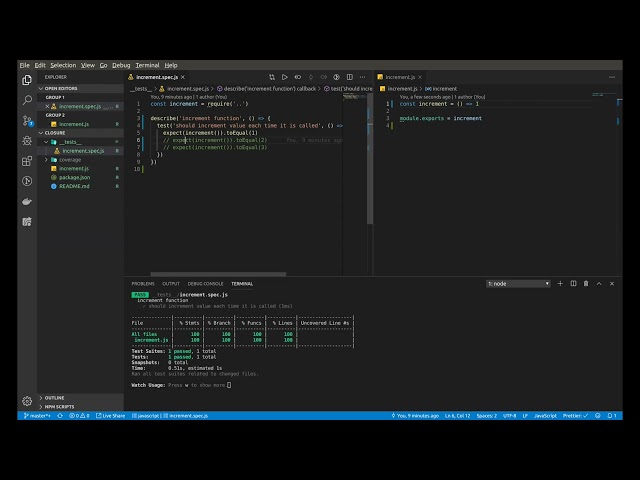This screenshot has height=480, width=640.
Task: Open more actions for the right editor group
Action: [x=612, y=77]
